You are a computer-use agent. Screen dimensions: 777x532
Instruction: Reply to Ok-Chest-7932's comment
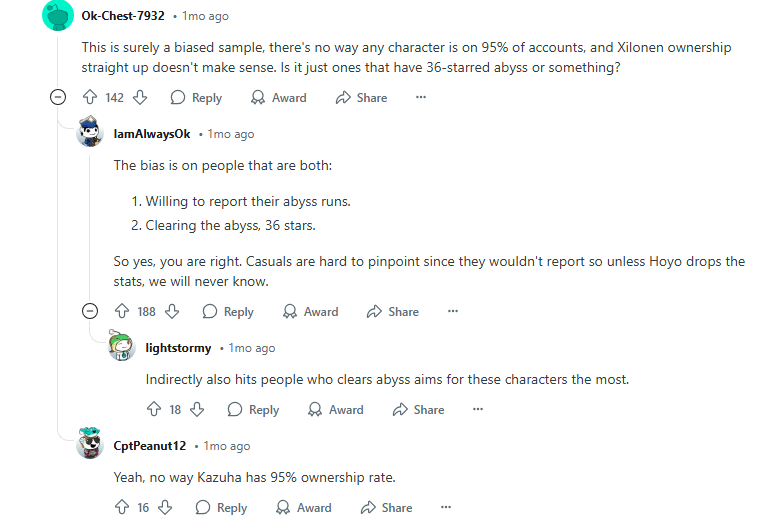[x=196, y=98]
